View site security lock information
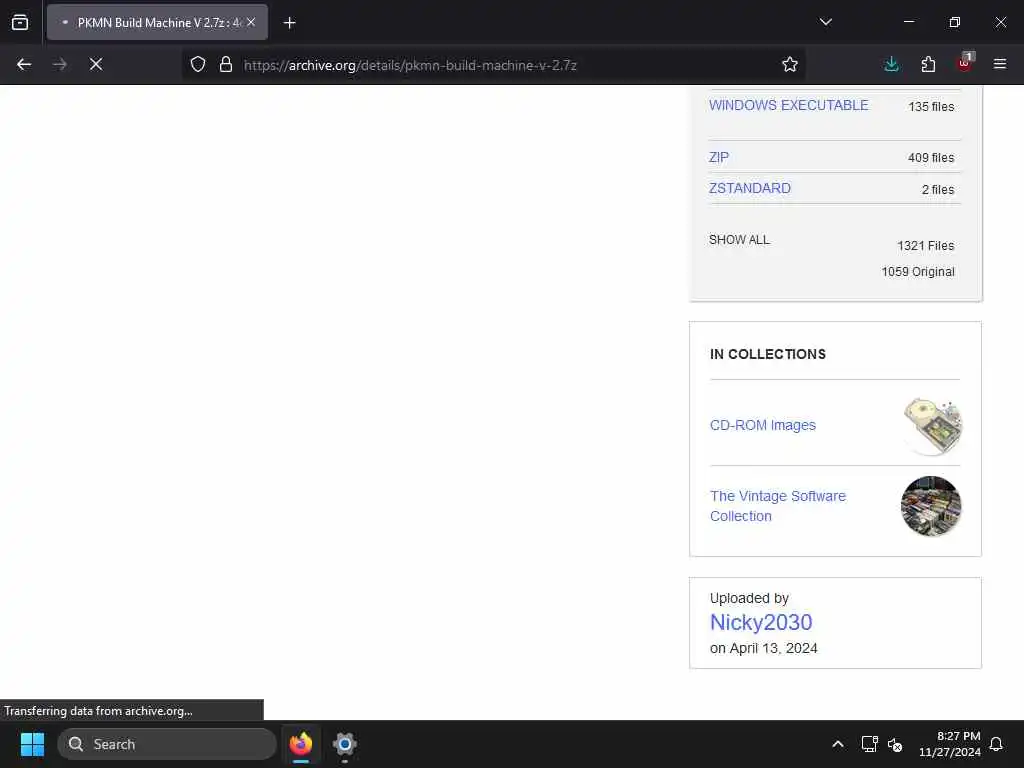 (x=226, y=64)
